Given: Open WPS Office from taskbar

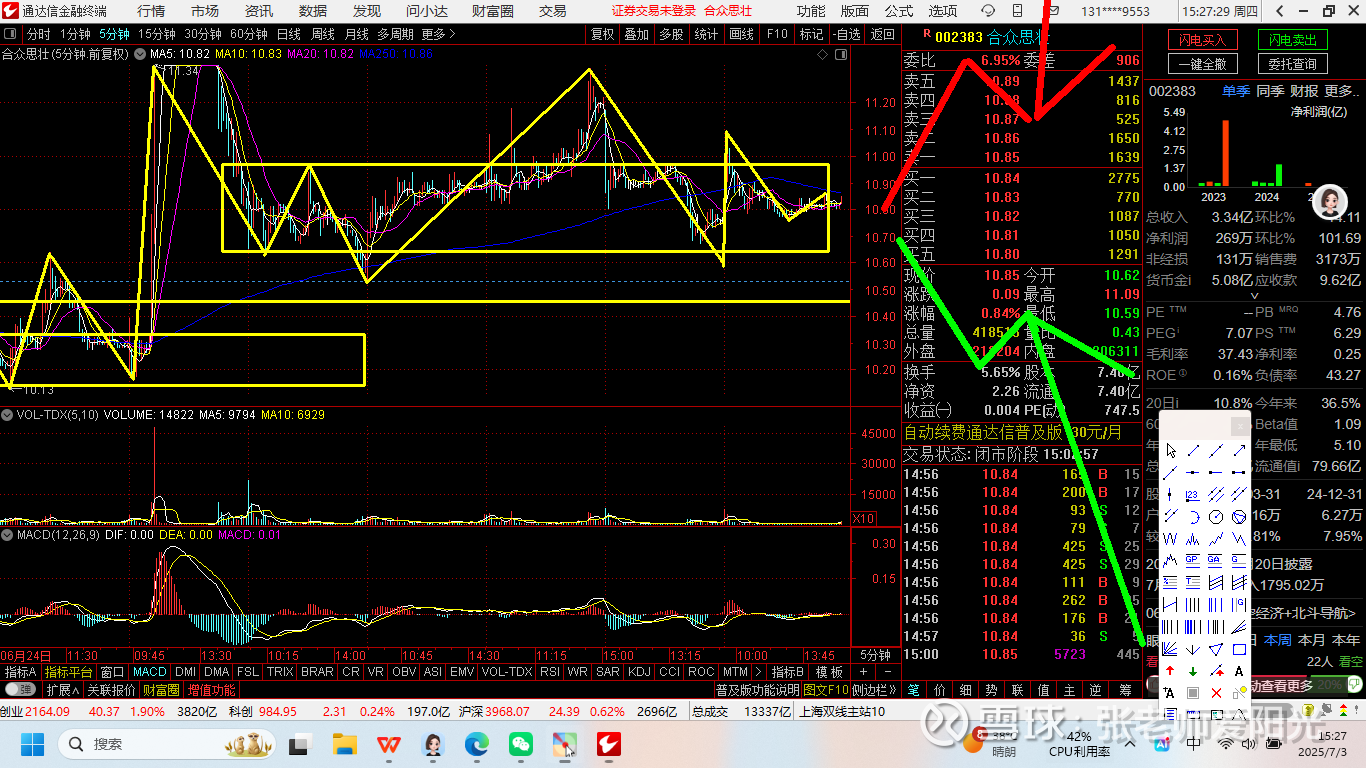Looking at the screenshot, I should (388, 744).
